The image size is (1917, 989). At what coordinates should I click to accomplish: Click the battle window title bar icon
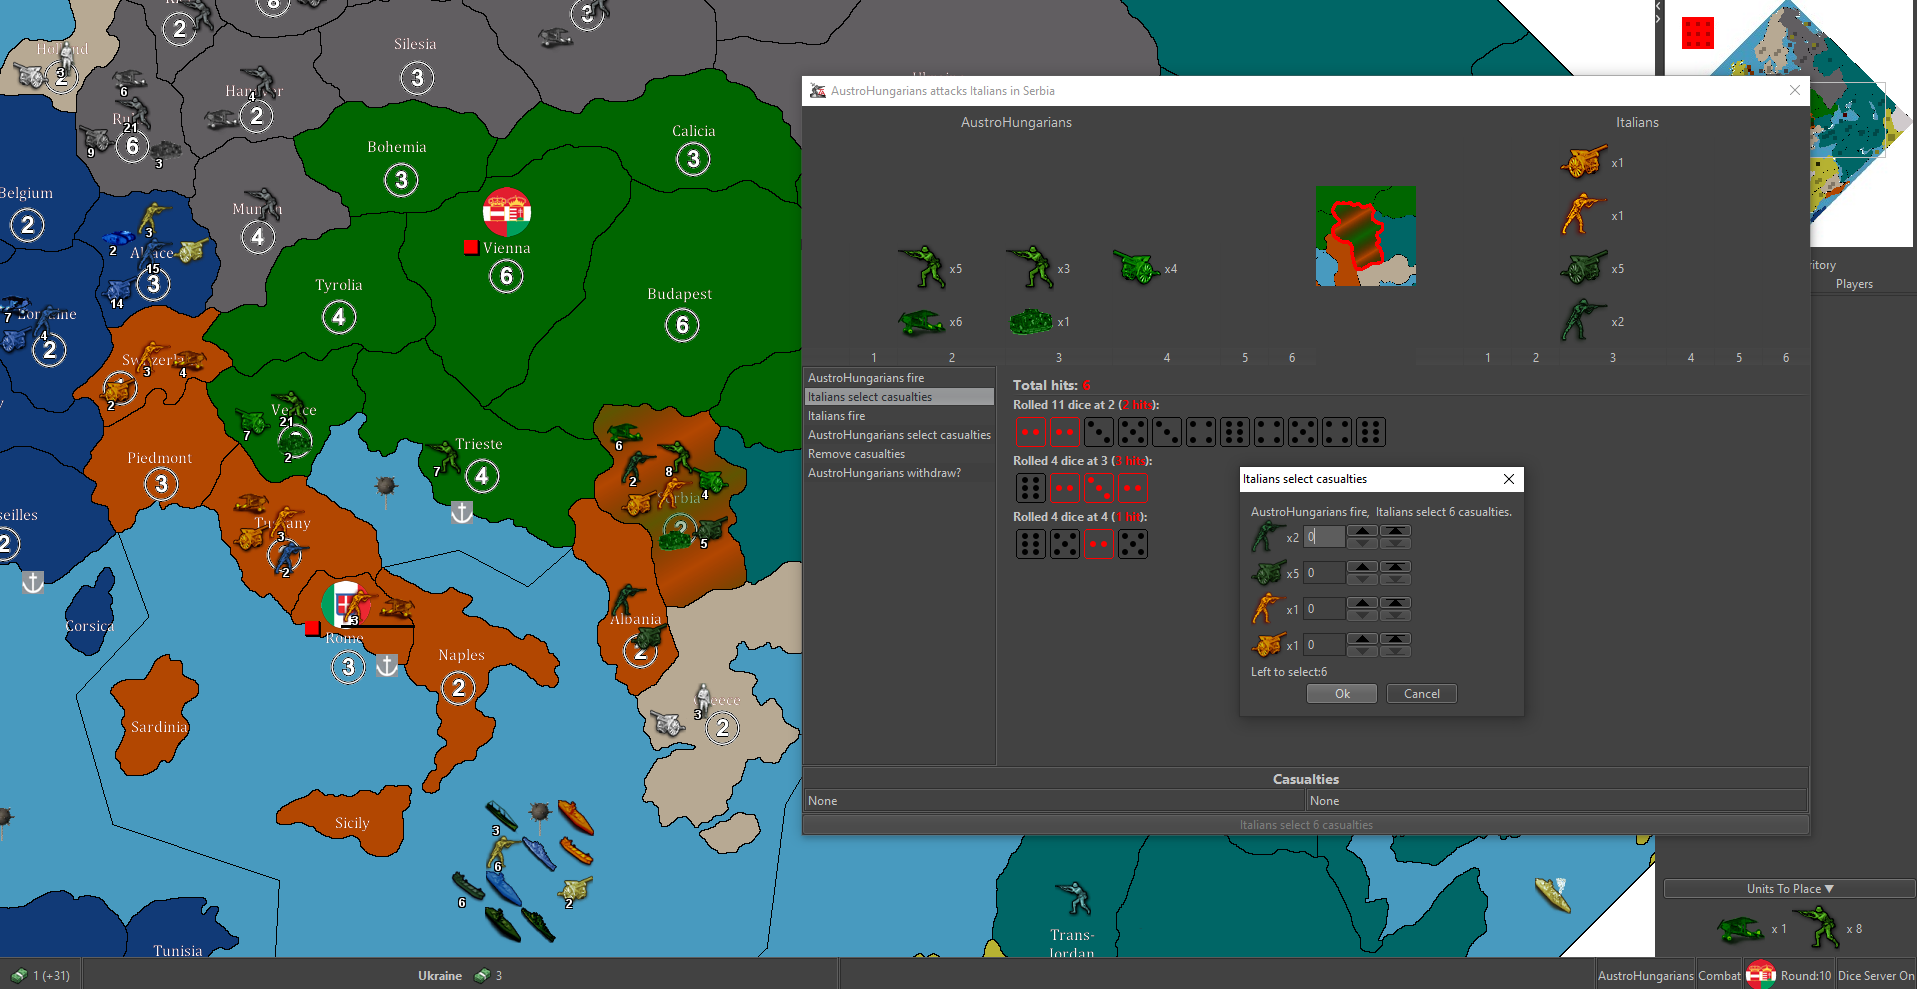(x=817, y=91)
